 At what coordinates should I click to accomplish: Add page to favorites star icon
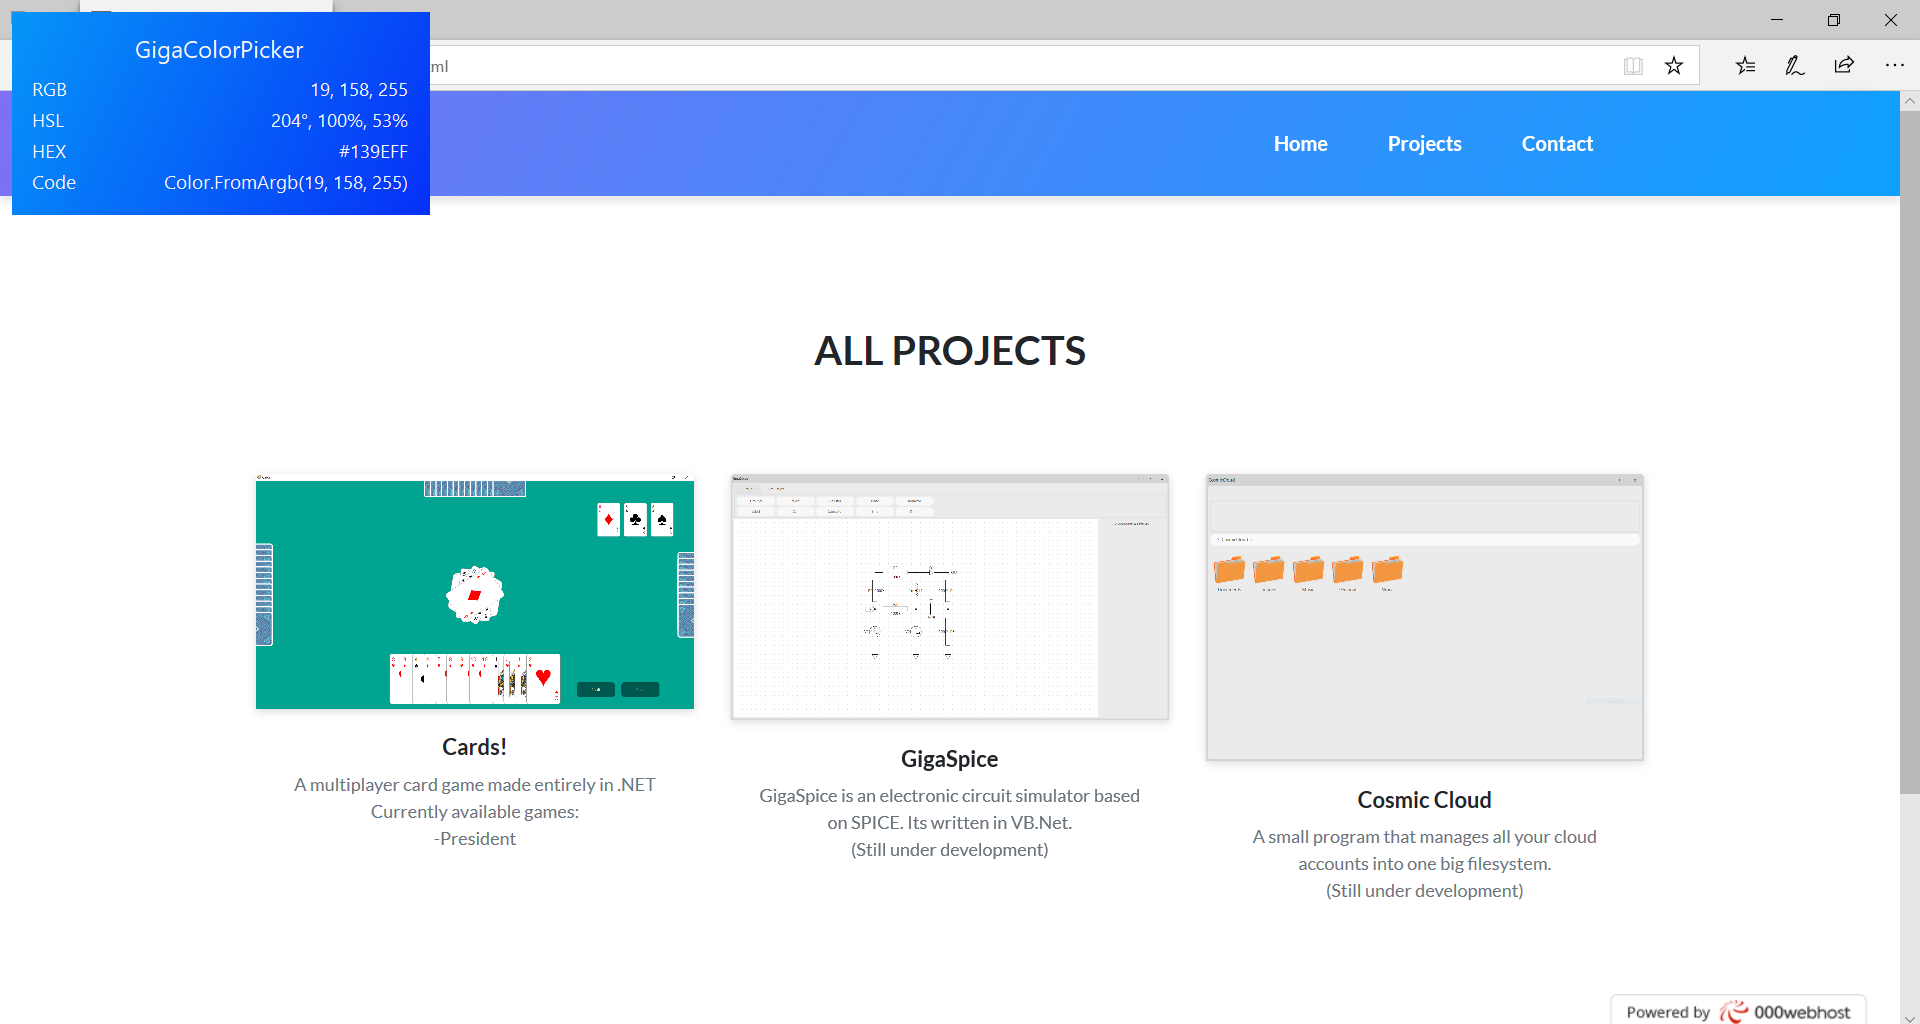click(x=1674, y=66)
